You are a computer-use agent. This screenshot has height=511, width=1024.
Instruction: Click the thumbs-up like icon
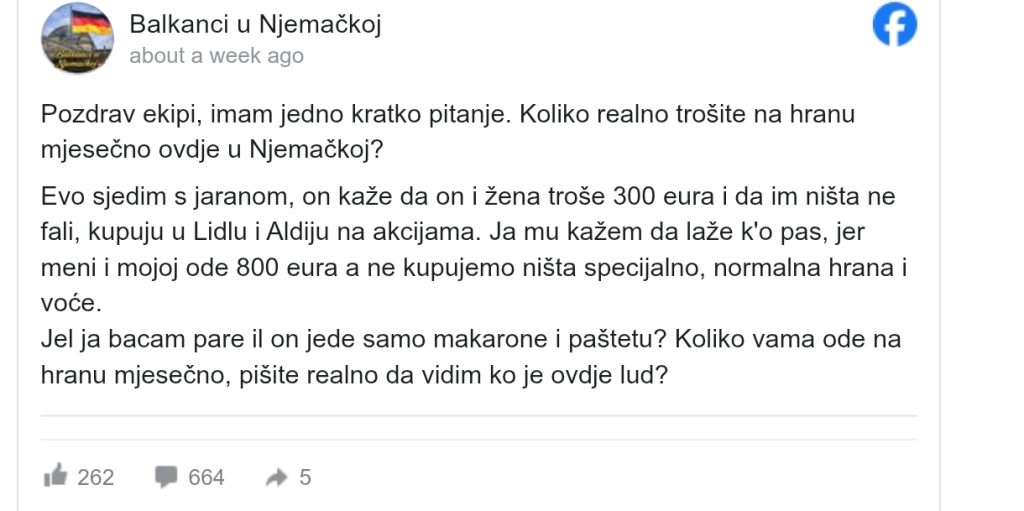55,477
